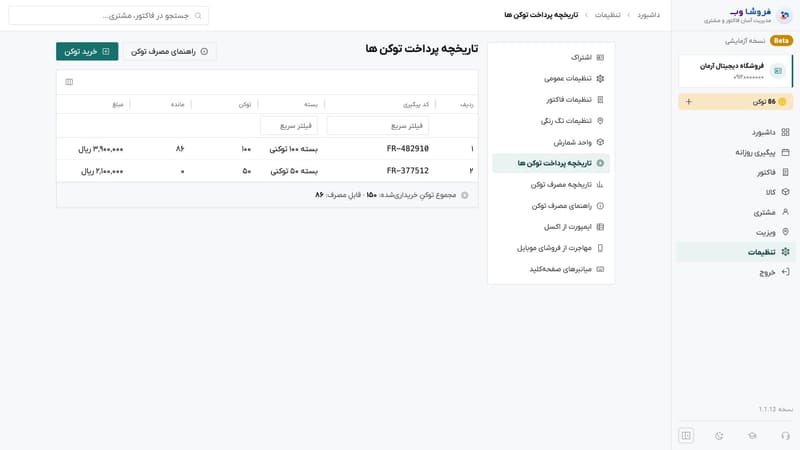This screenshot has height=450, width=800.
Task: Toggle the dark mode moon icon
Action: click(719, 436)
